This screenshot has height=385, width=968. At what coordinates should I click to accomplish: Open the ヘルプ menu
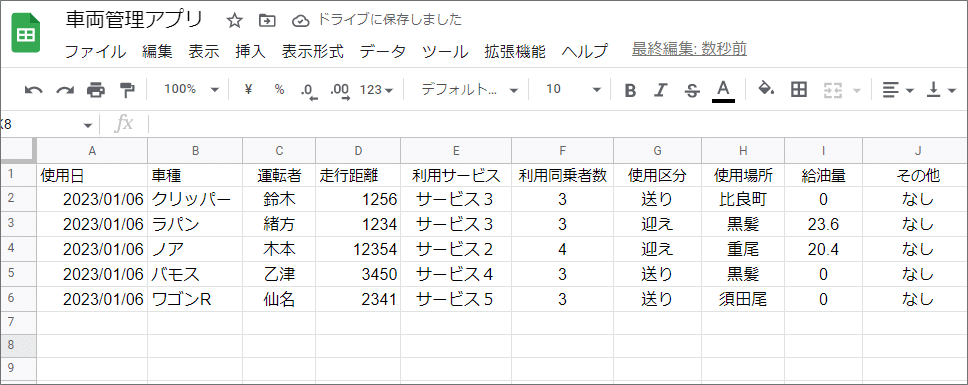[584, 51]
